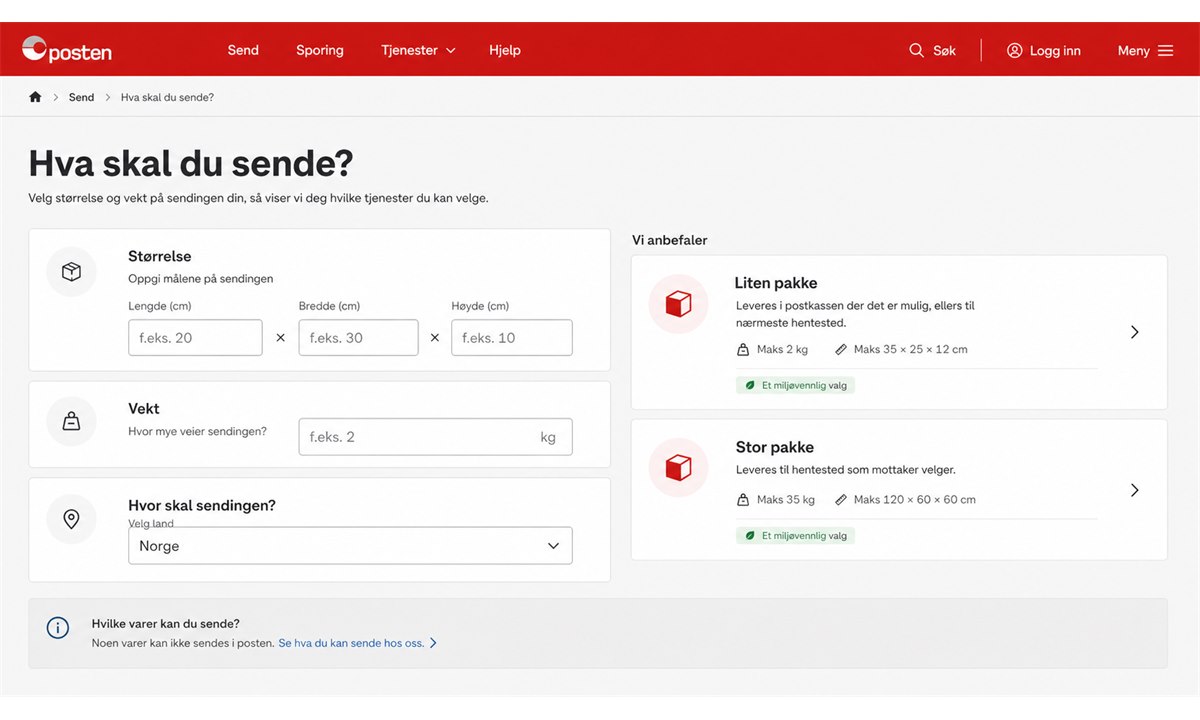This screenshot has width=1200, height=720.
Task: Click the Send breadcrumb link
Action: pos(81,97)
